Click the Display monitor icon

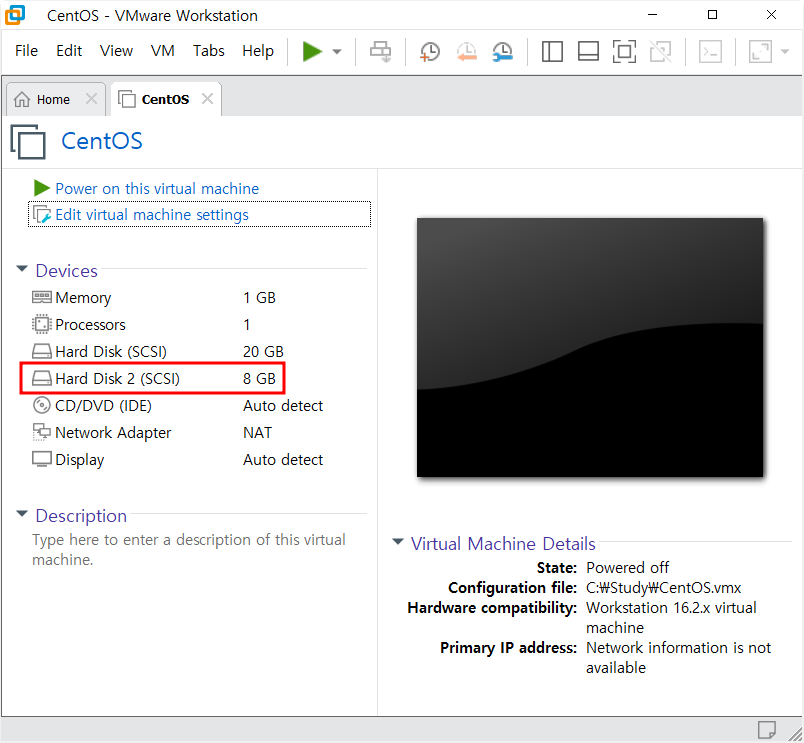42,459
